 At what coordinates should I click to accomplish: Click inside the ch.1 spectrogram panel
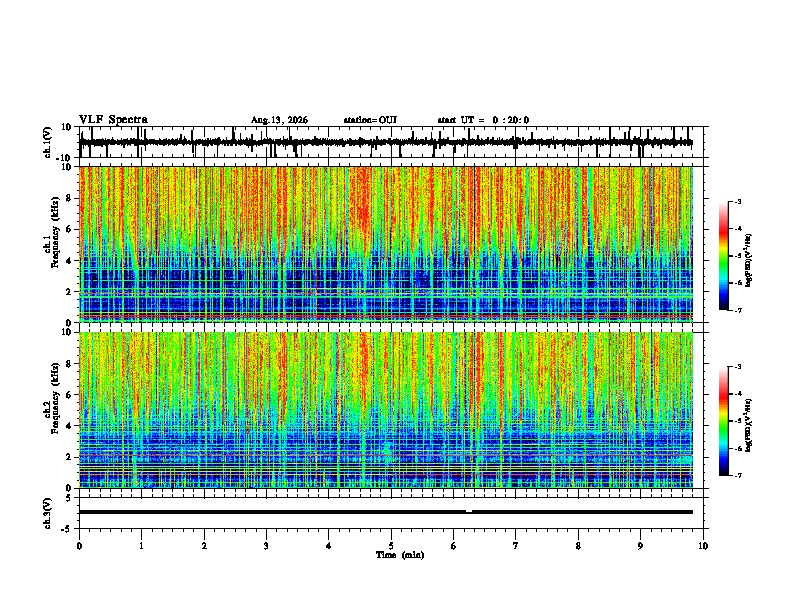click(386, 244)
